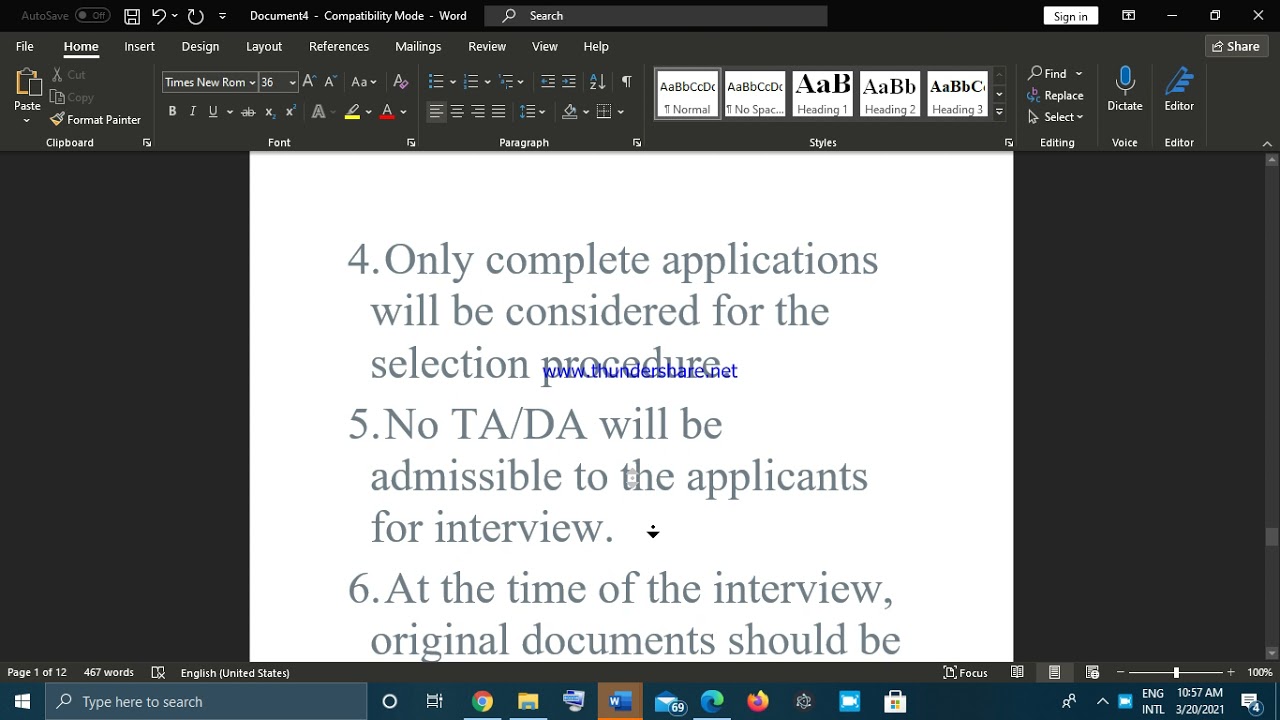Decrease font size with Shrink Font icon
Screen dimensions: 1280x720
pyautogui.click(x=329, y=82)
